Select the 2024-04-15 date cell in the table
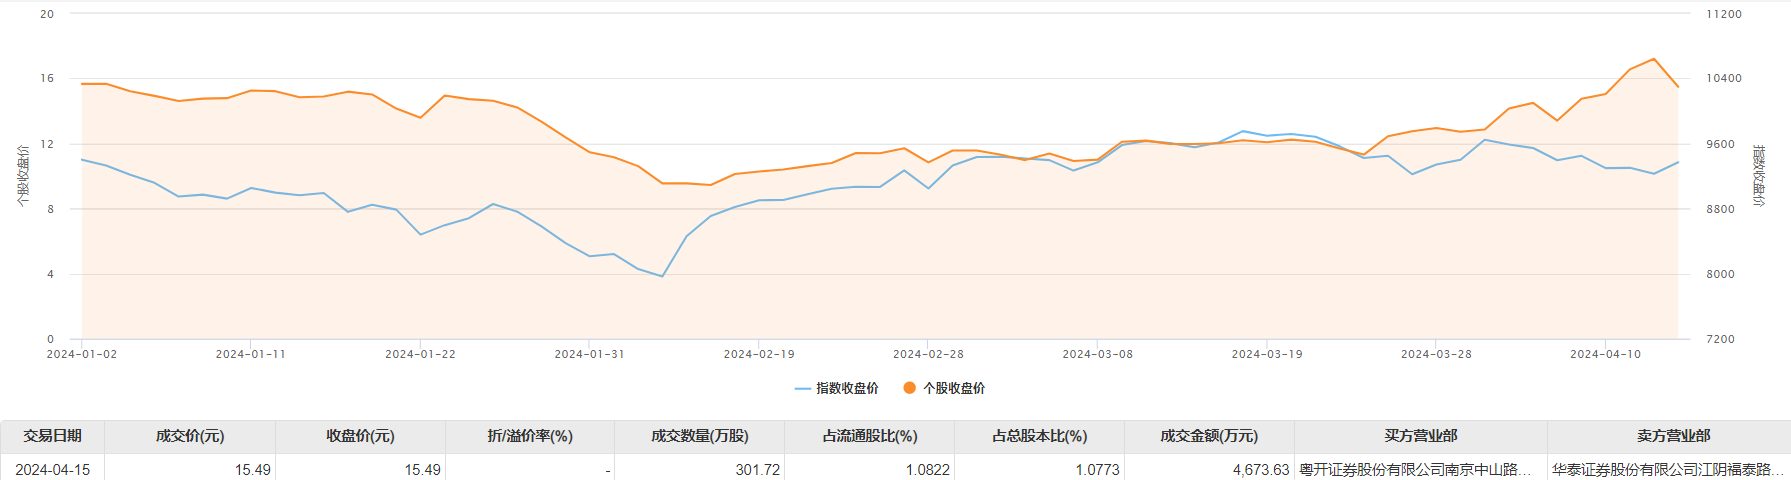Viewport: 1791px width, 480px height. [x=52, y=469]
